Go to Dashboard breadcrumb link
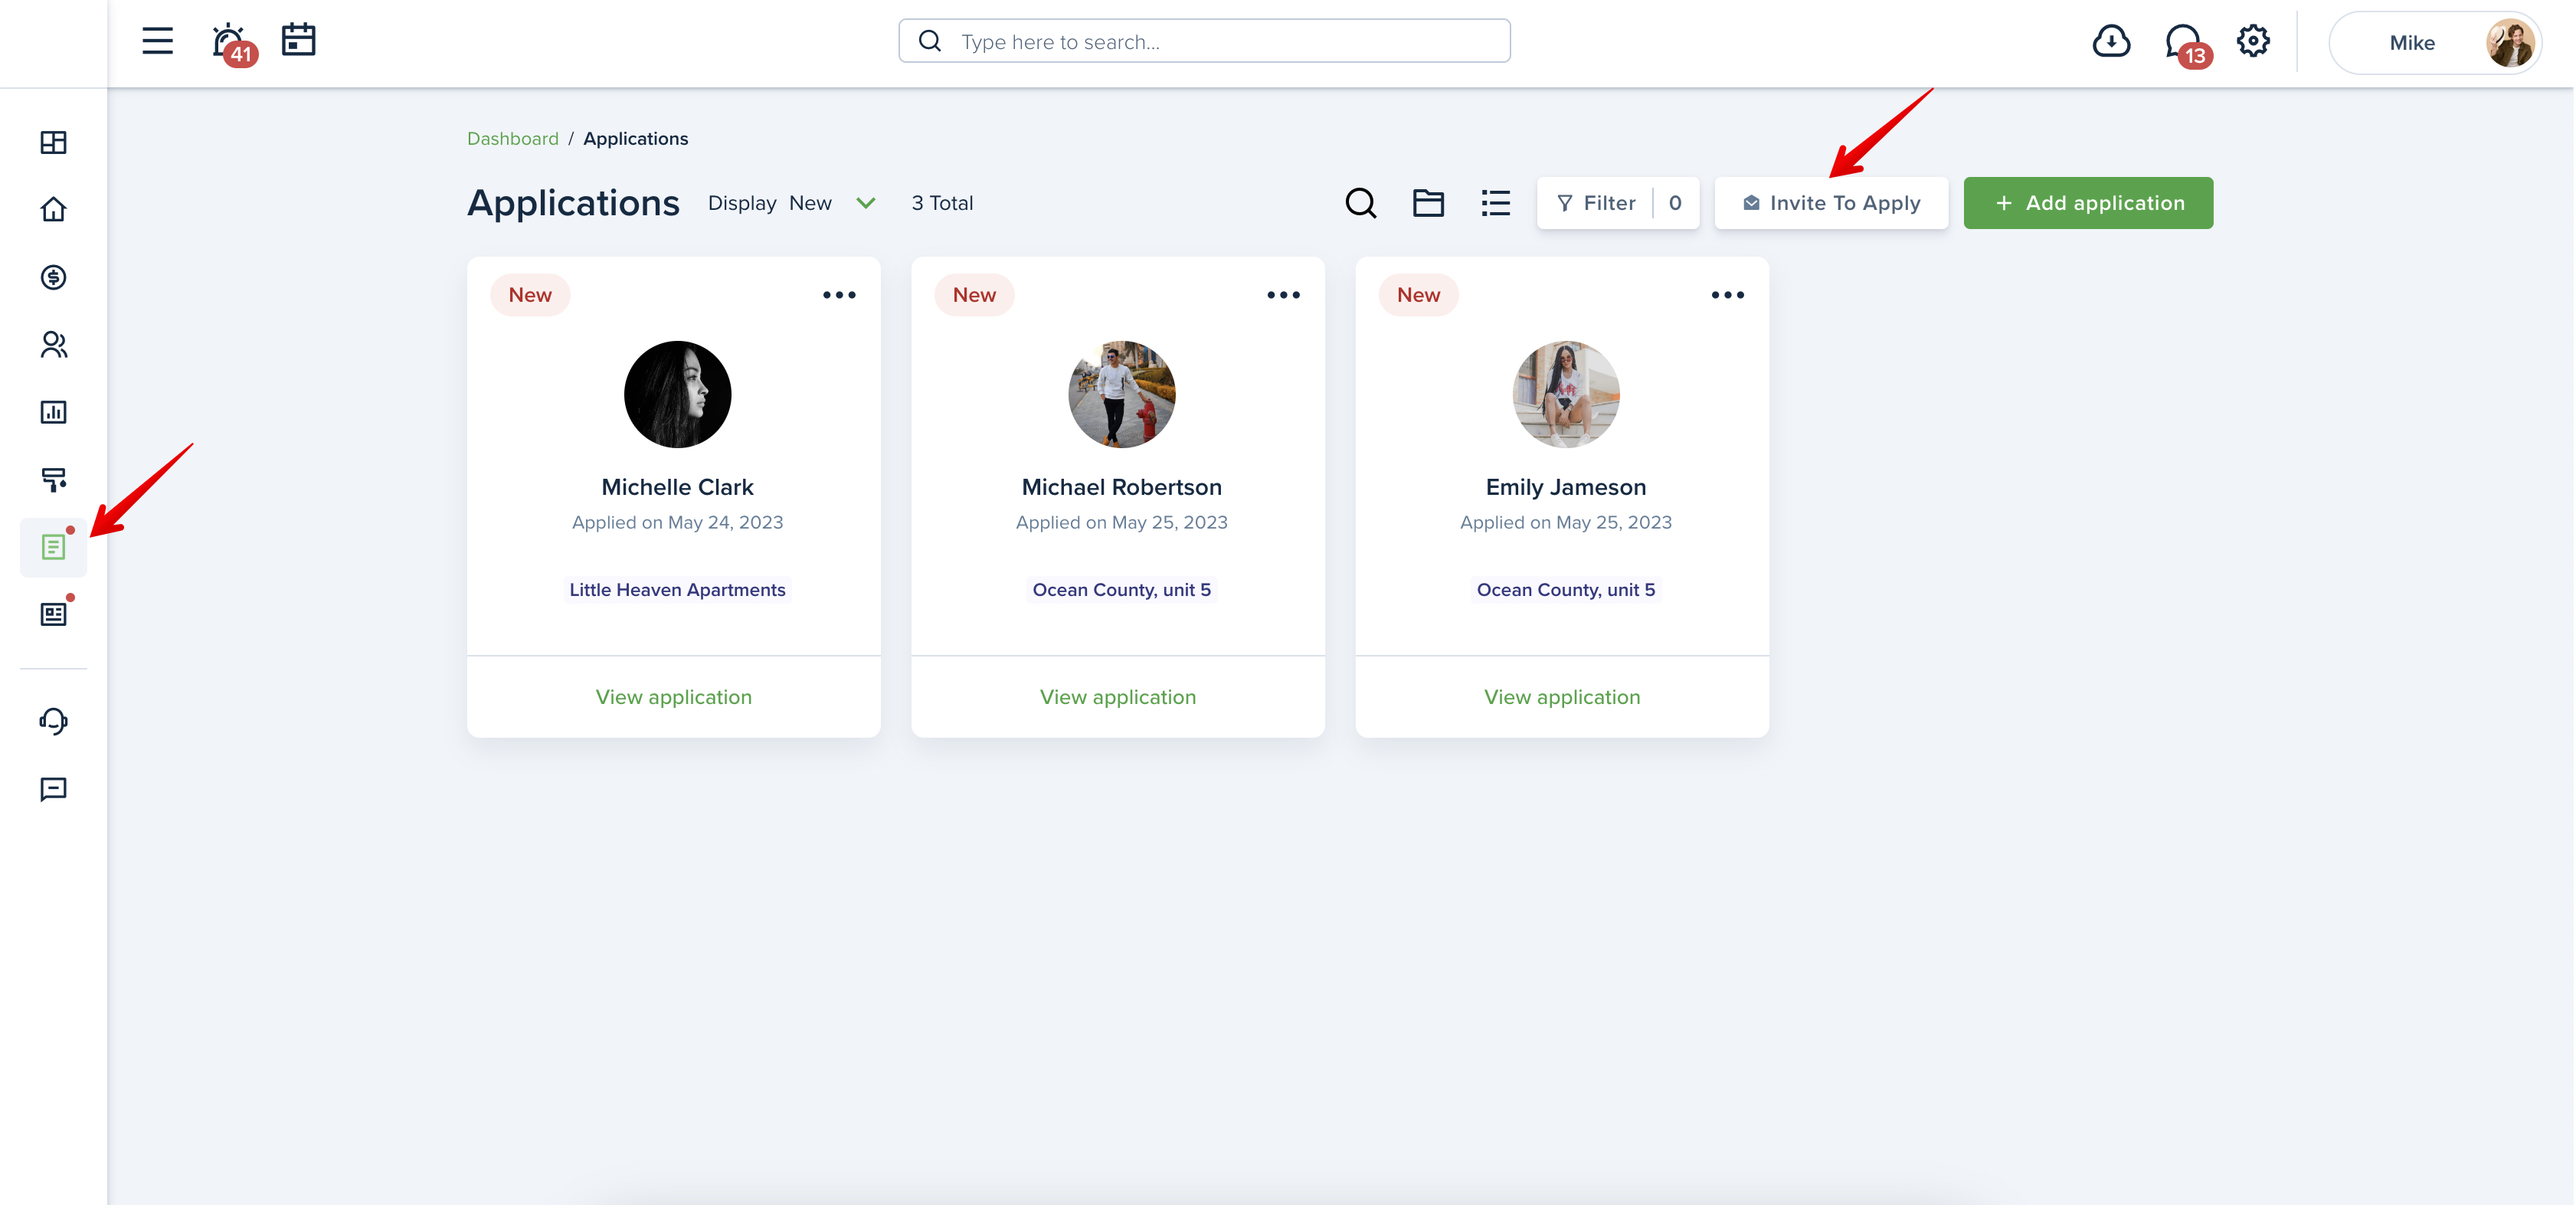The width and height of the screenshot is (2576, 1205). coord(512,139)
